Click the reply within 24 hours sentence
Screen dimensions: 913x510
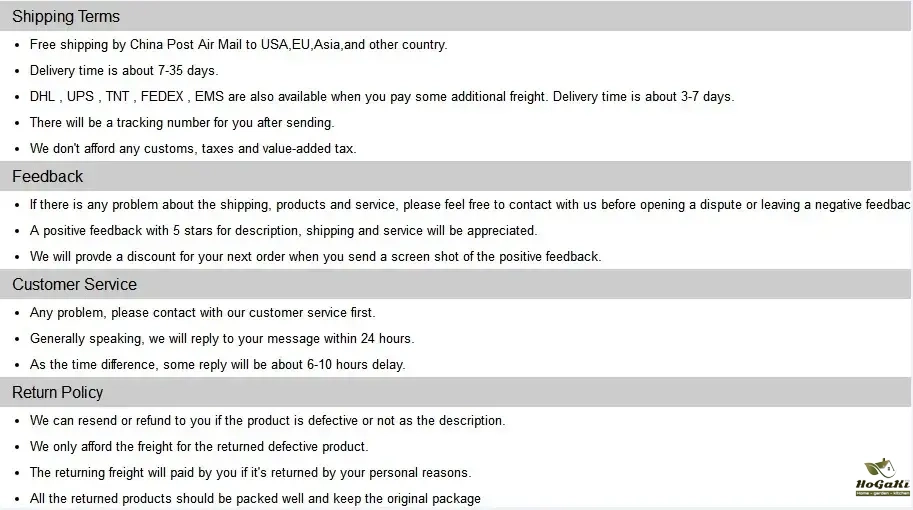pos(221,339)
